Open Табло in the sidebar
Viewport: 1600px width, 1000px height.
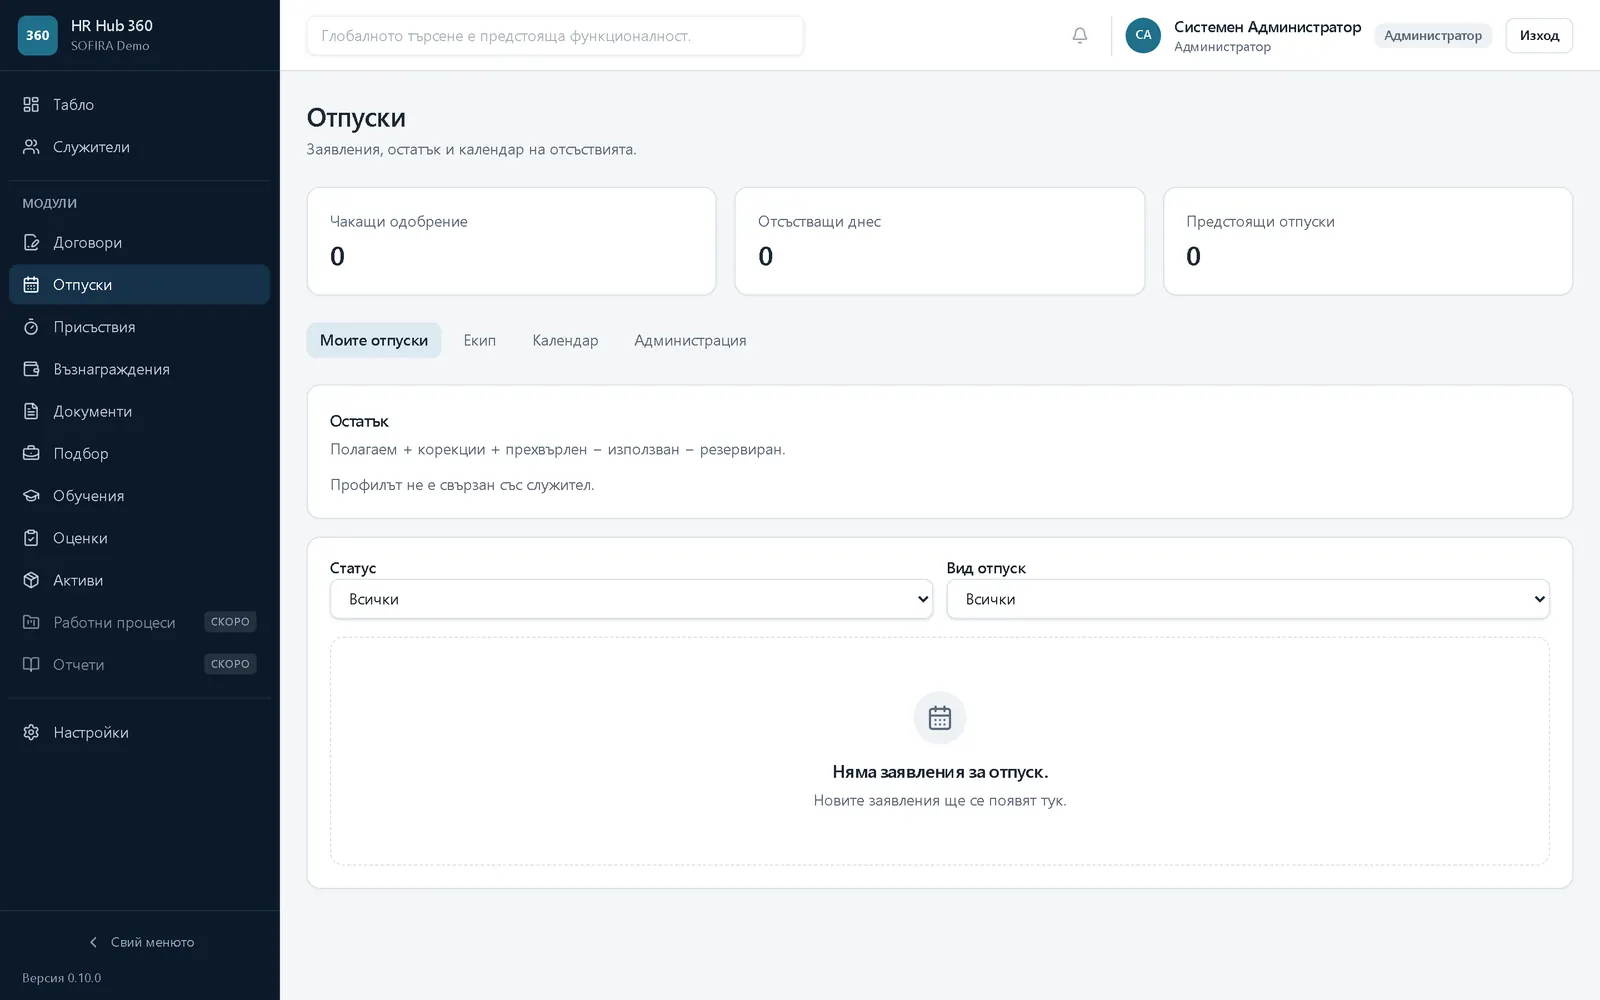pos(139,104)
